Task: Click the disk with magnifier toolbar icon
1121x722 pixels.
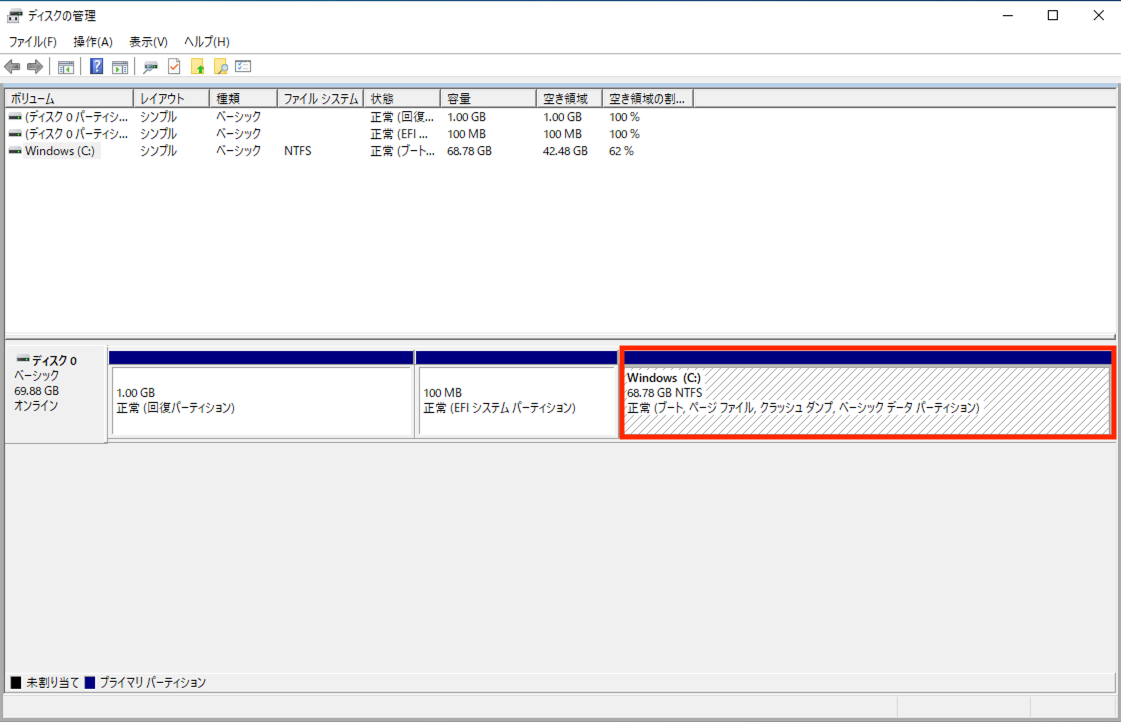Action: 150,67
